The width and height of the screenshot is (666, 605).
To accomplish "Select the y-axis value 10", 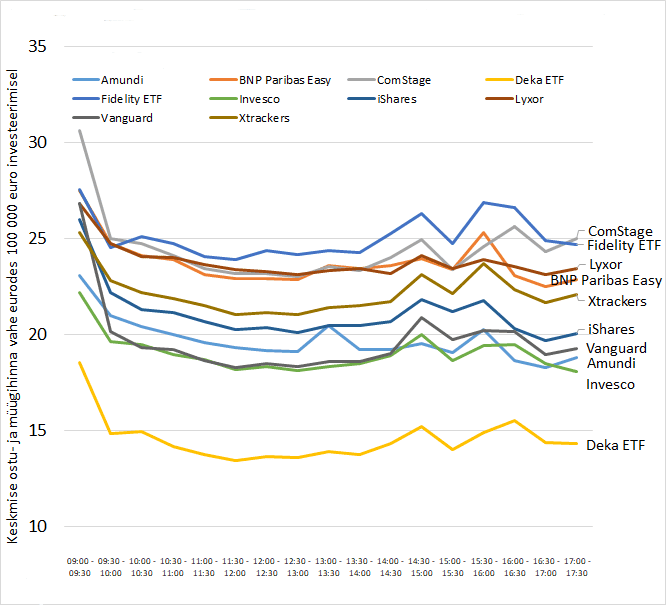I will (37, 526).
